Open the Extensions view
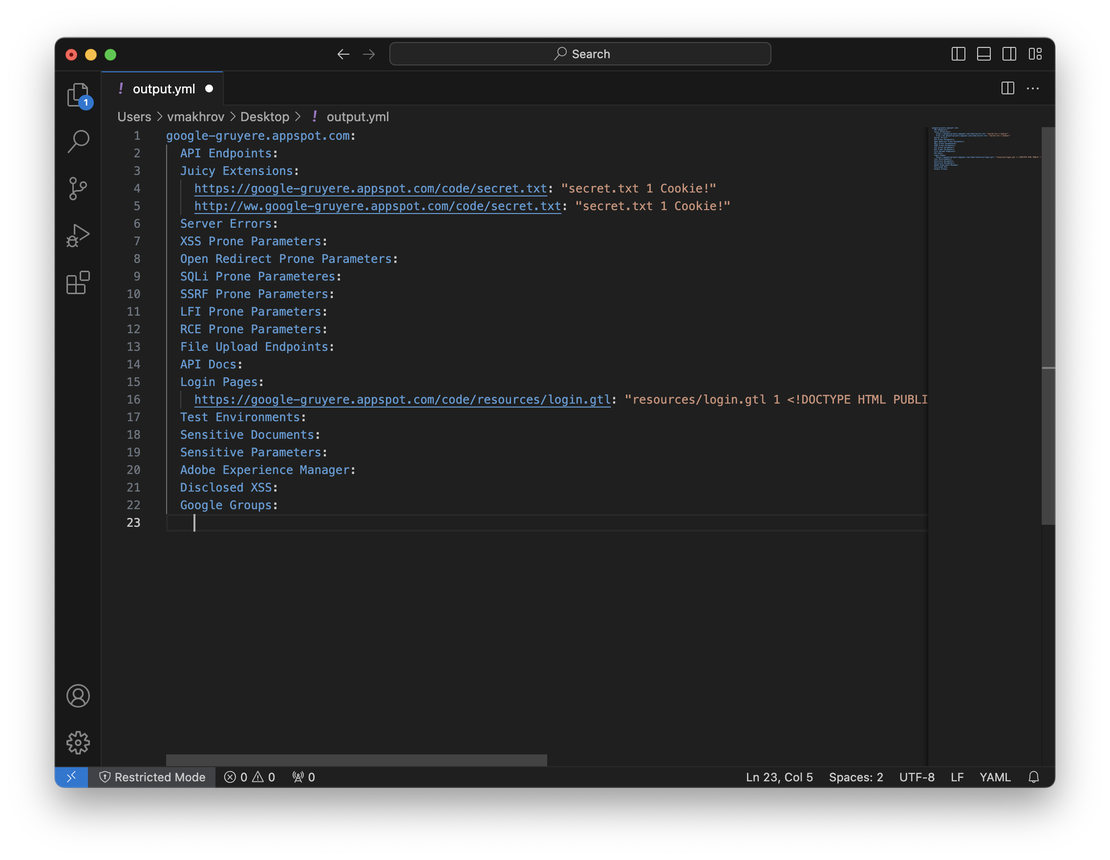Screen dimensions: 1110x860 [x=78, y=283]
